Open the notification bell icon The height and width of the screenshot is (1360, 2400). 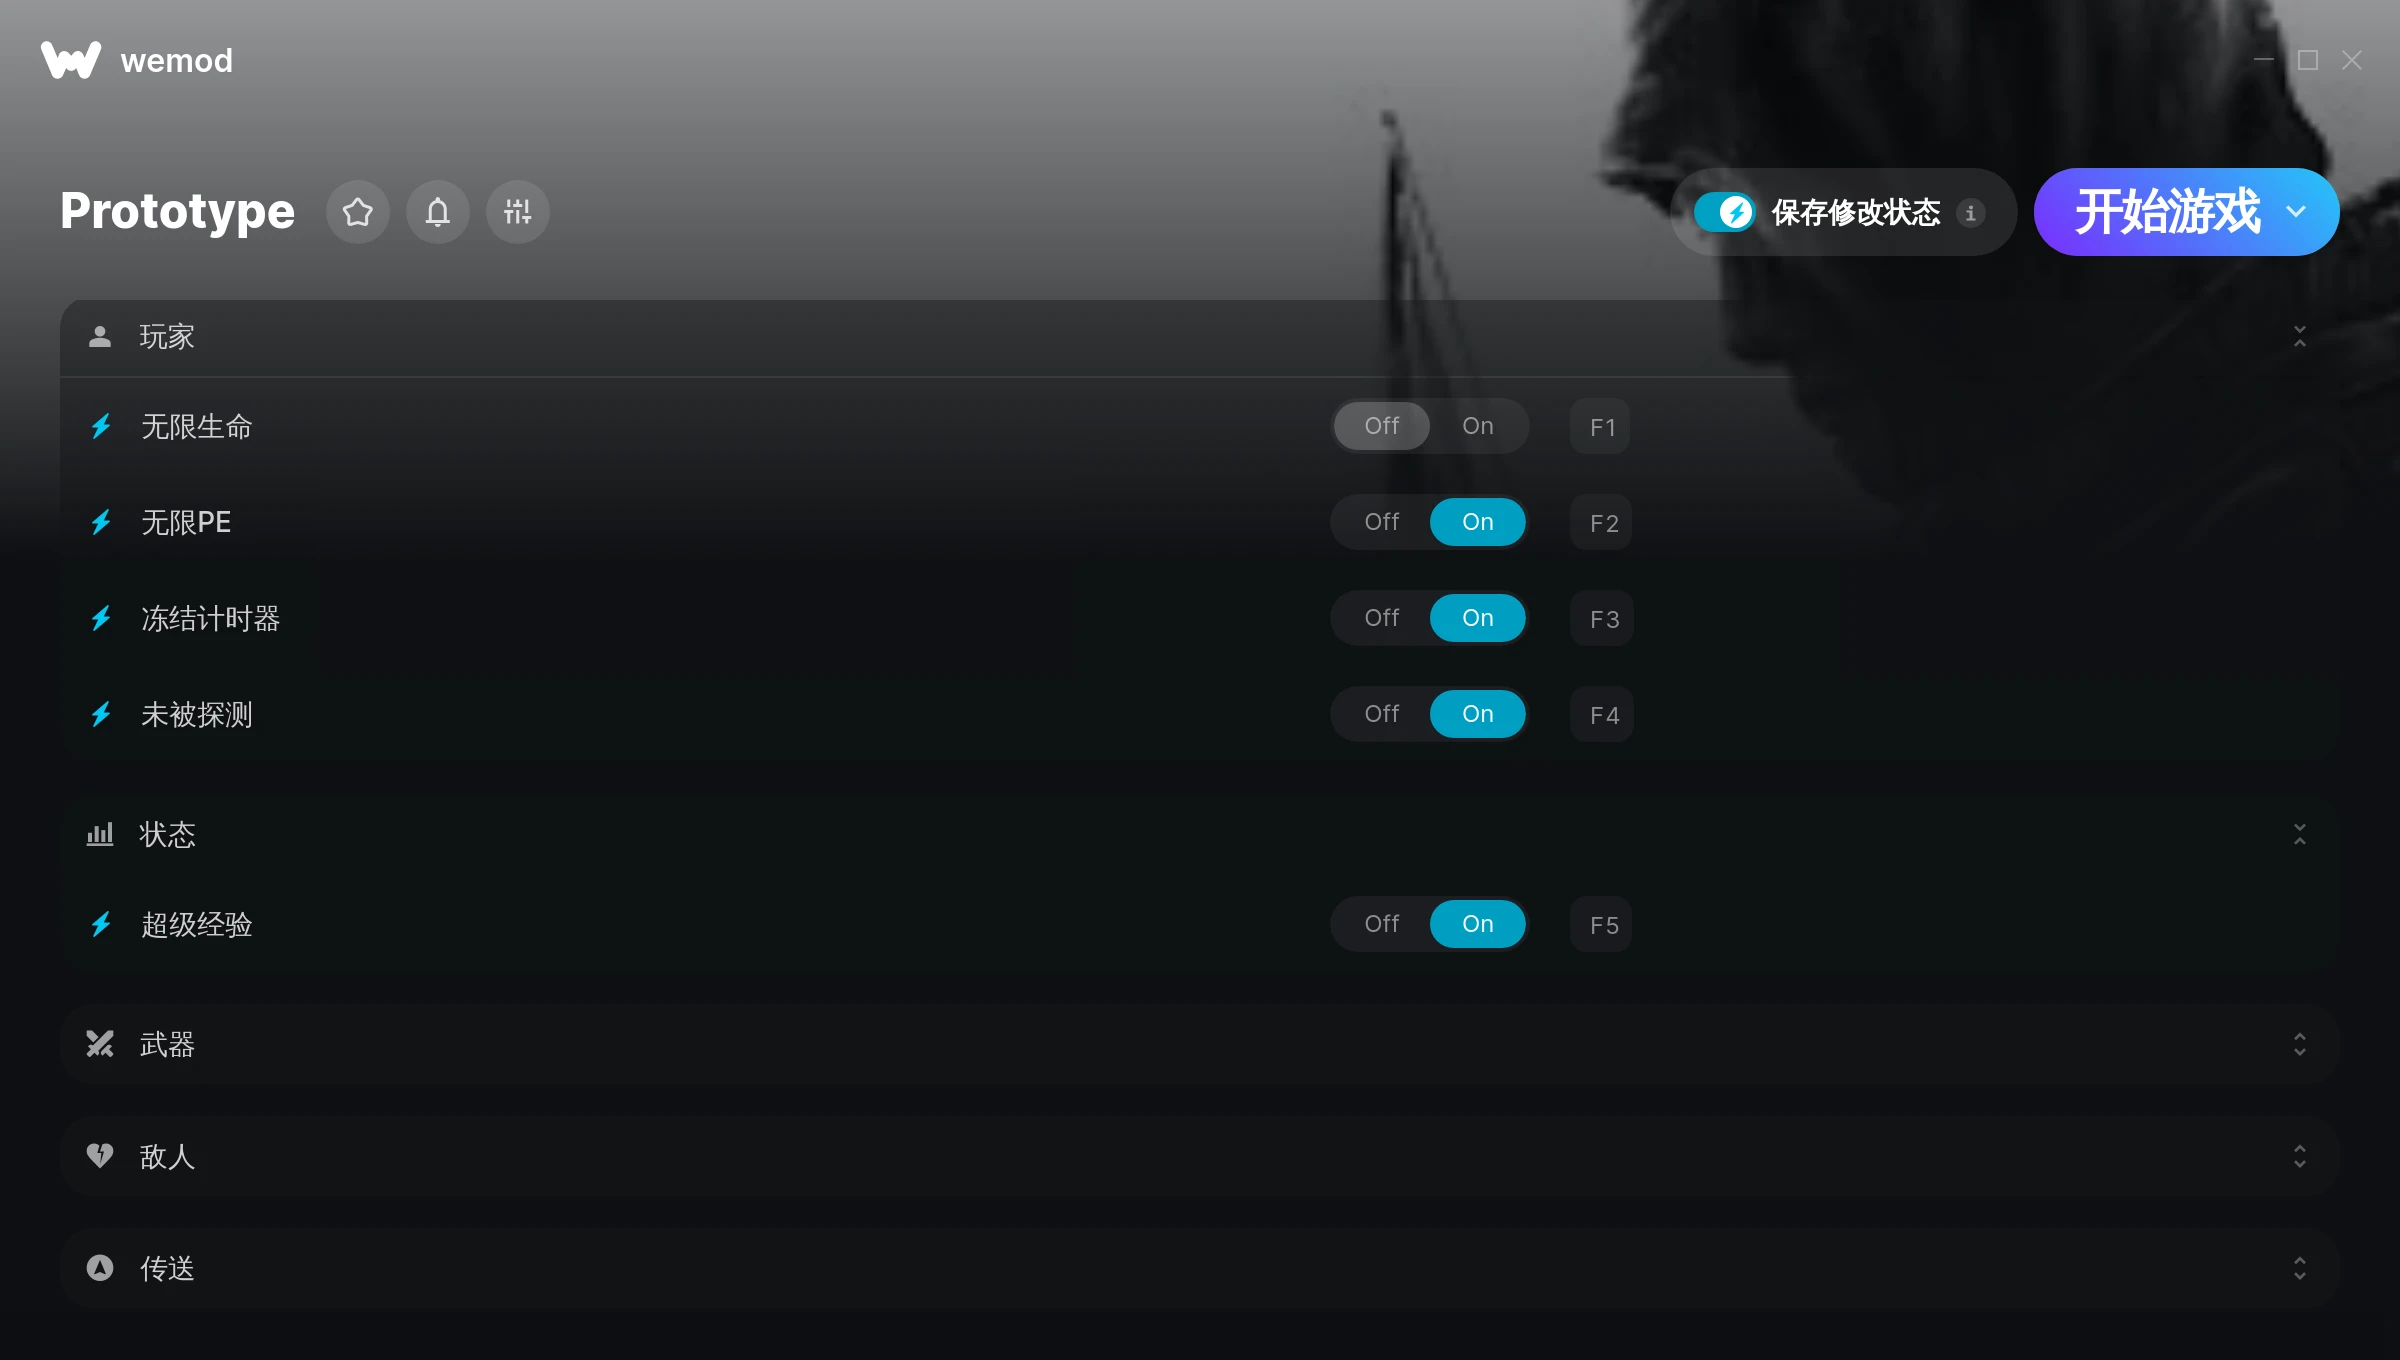[x=438, y=212]
